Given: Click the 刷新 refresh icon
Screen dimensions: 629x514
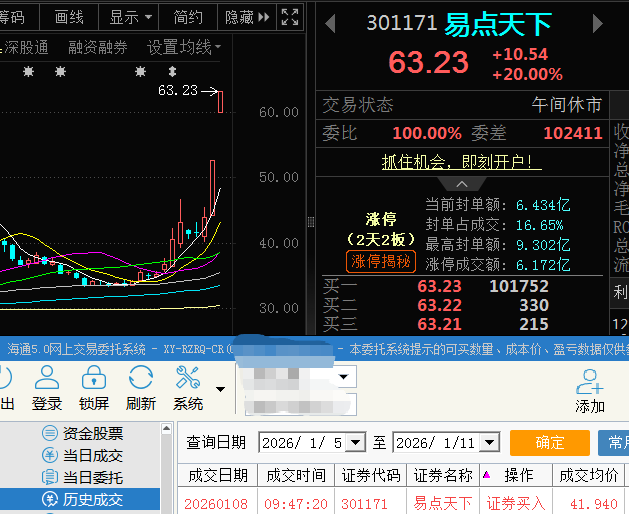Looking at the screenshot, I should coord(141,388).
